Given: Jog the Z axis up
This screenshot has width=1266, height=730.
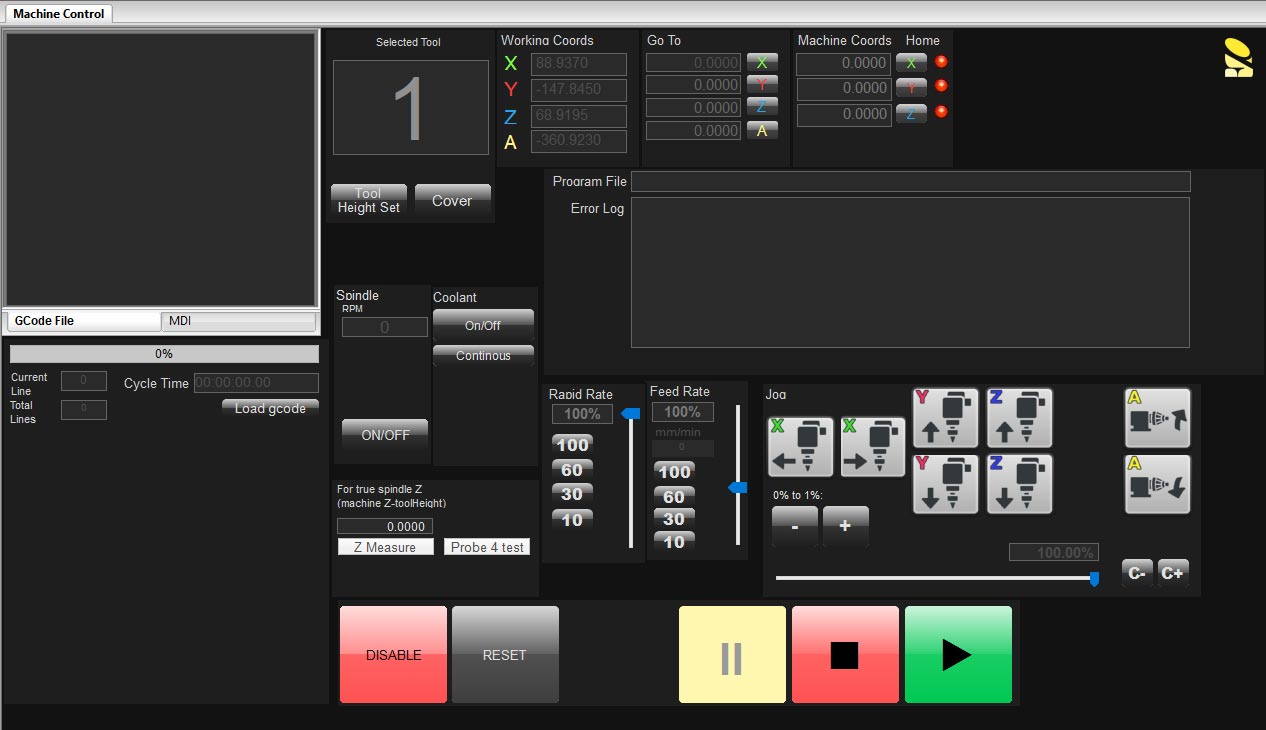Looking at the screenshot, I should 1019,418.
